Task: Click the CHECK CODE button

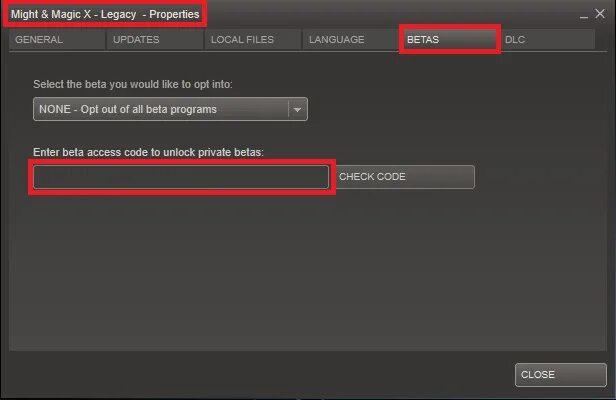Action: pos(405,177)
